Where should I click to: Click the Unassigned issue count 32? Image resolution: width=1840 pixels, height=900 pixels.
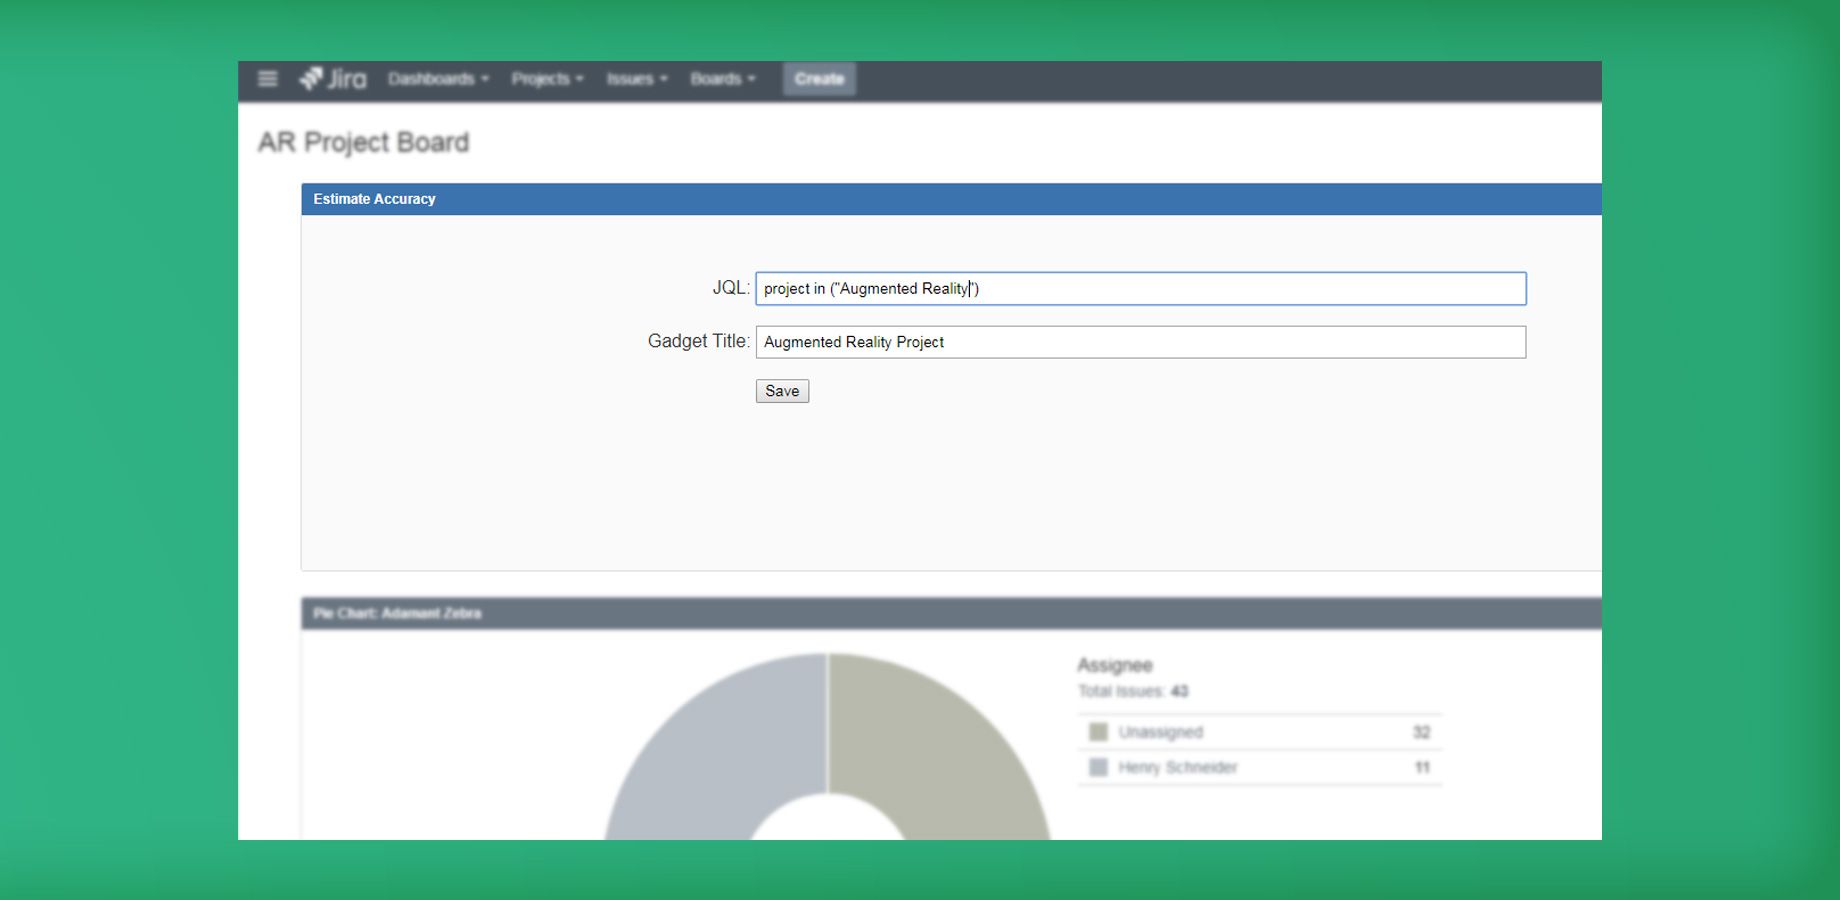pos(1421,732)
